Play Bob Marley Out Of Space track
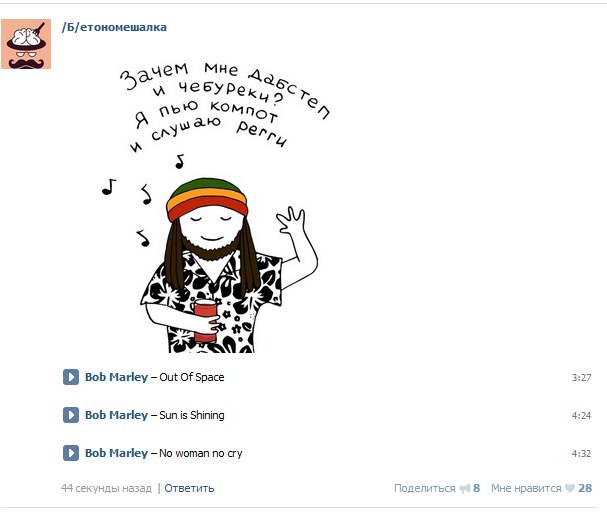This screenshot has height=514, width=607. click(71, 377)
